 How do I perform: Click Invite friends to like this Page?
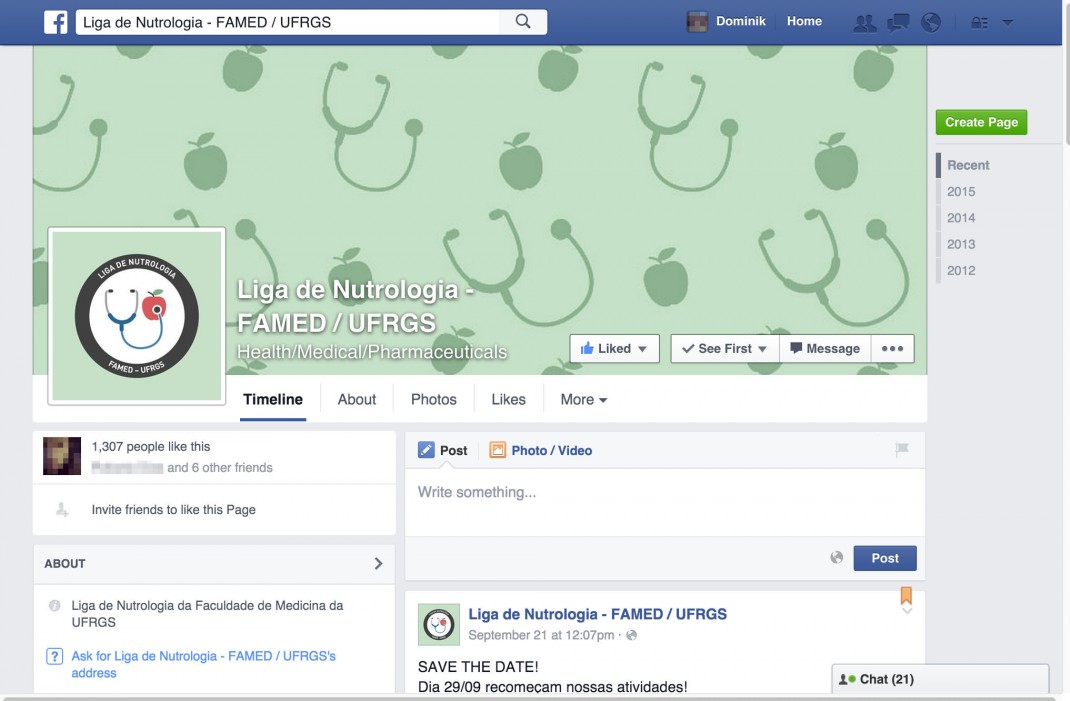pos(173,510)
